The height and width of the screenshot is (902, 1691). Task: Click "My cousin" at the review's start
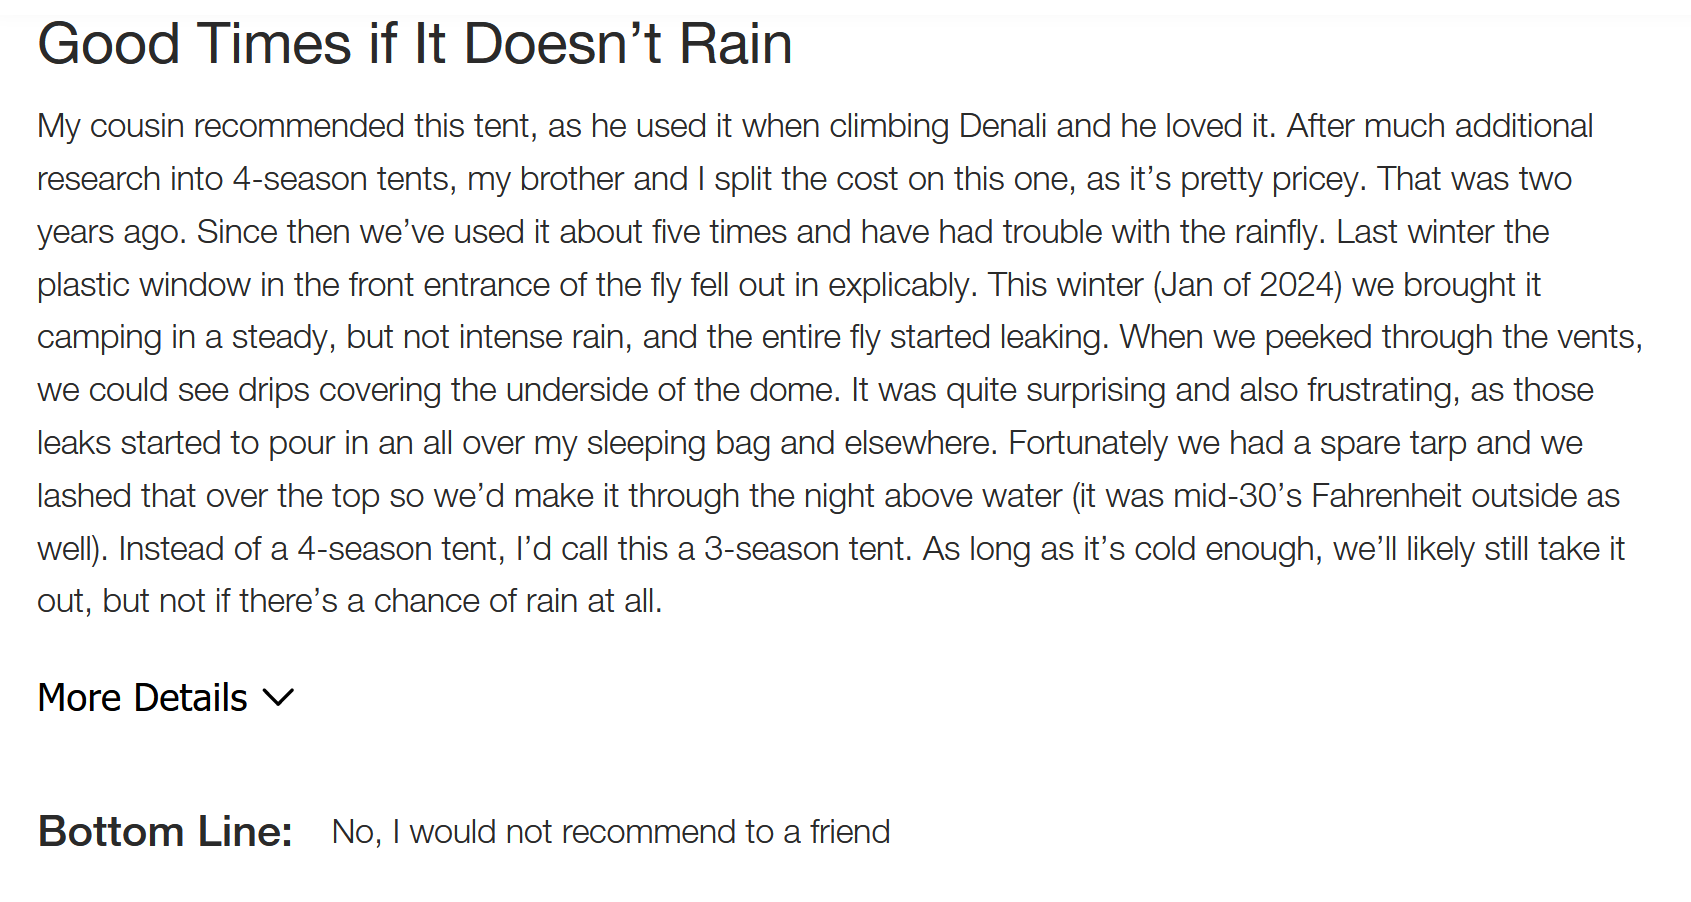pyautogui.click(x=110, y=126)
